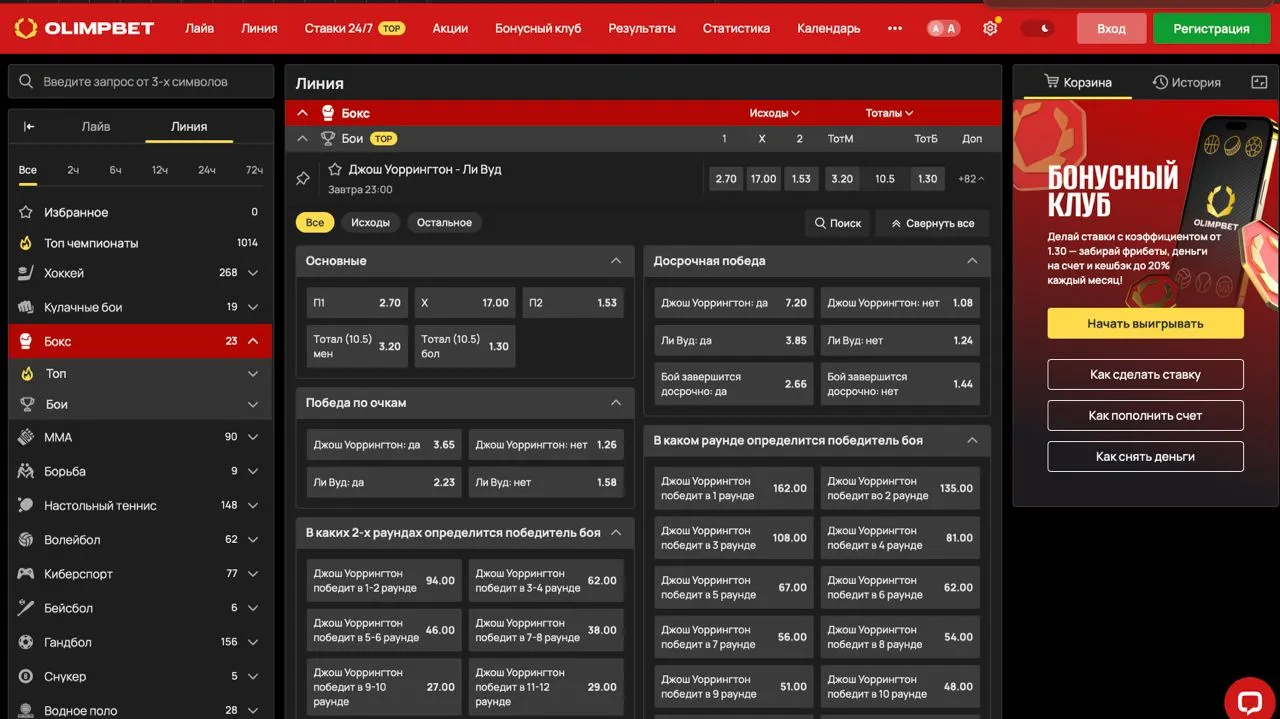Collapse the Бокс sidebar category chevron
The width and height of the screenshot is (1280, 719).
pyautogui.click(x=253, y=341)
